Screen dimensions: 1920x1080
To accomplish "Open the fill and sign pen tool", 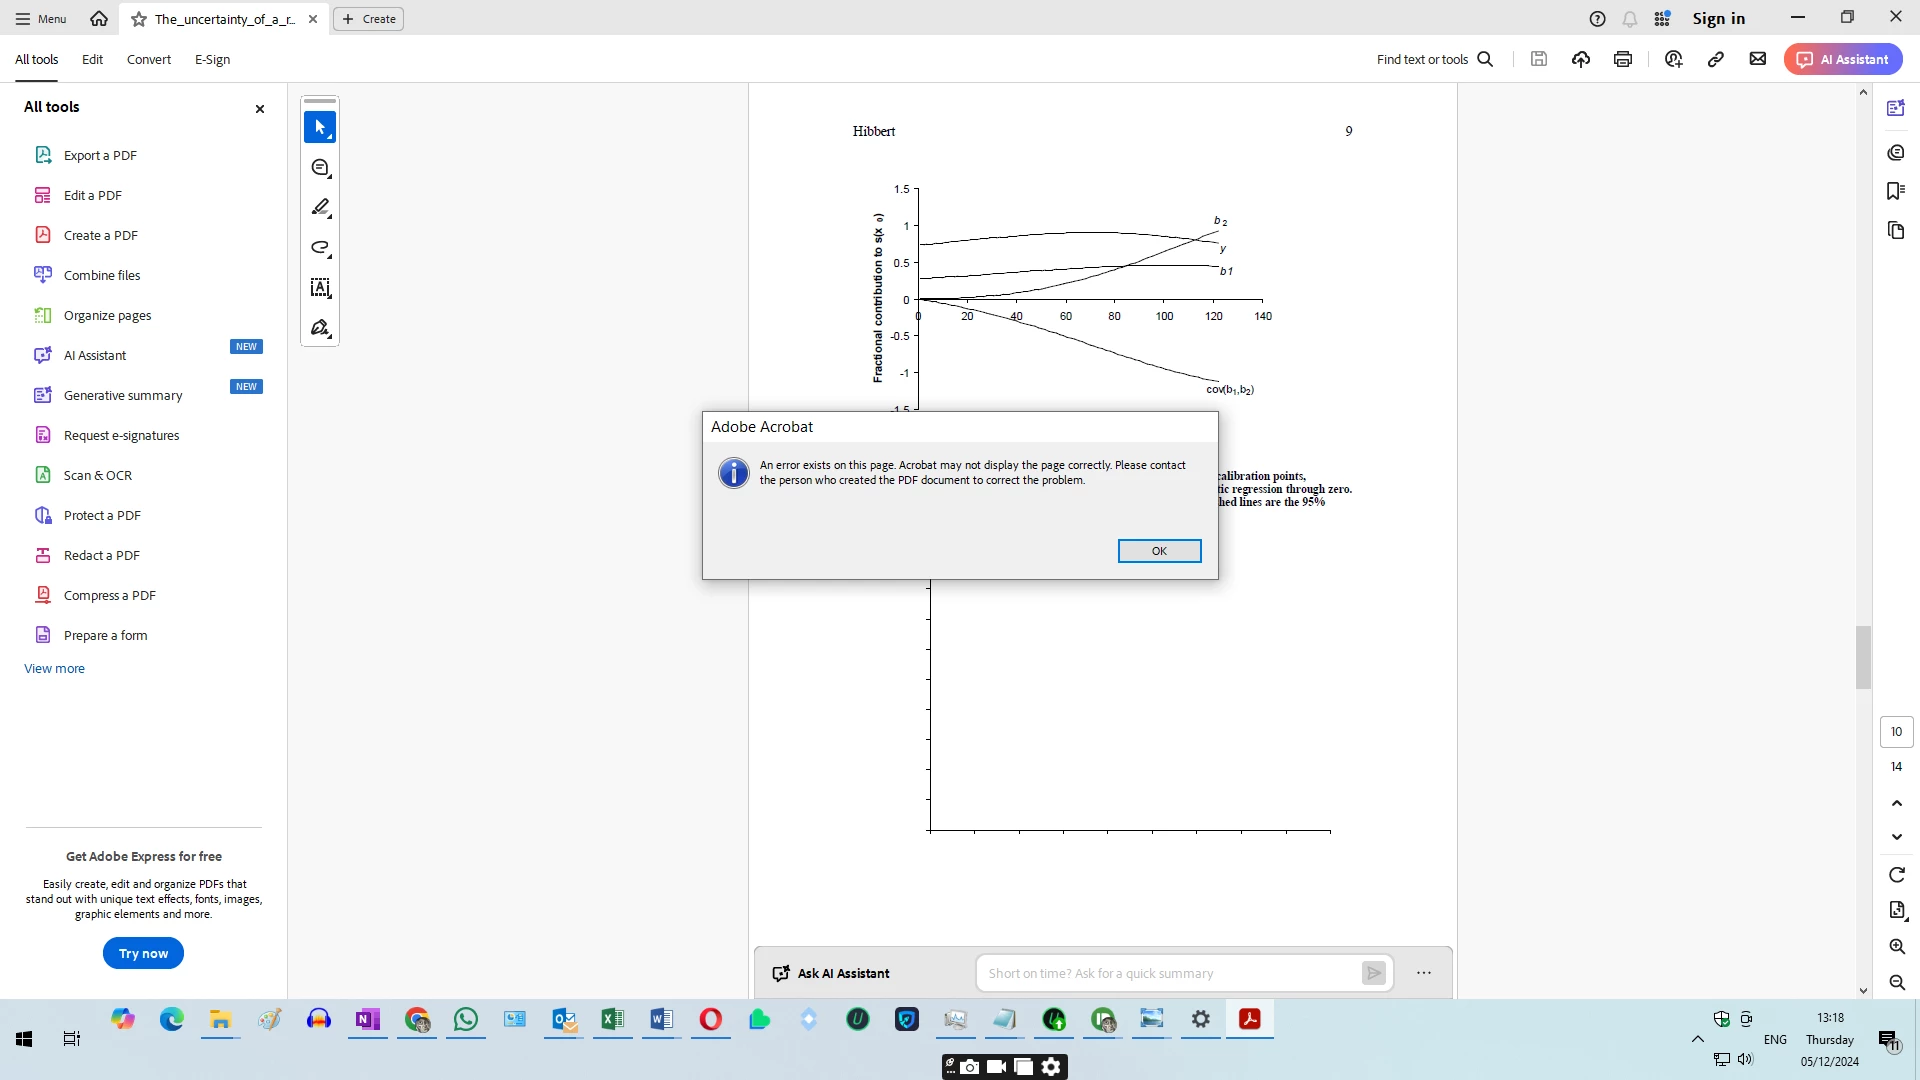I will coord(320,328).
